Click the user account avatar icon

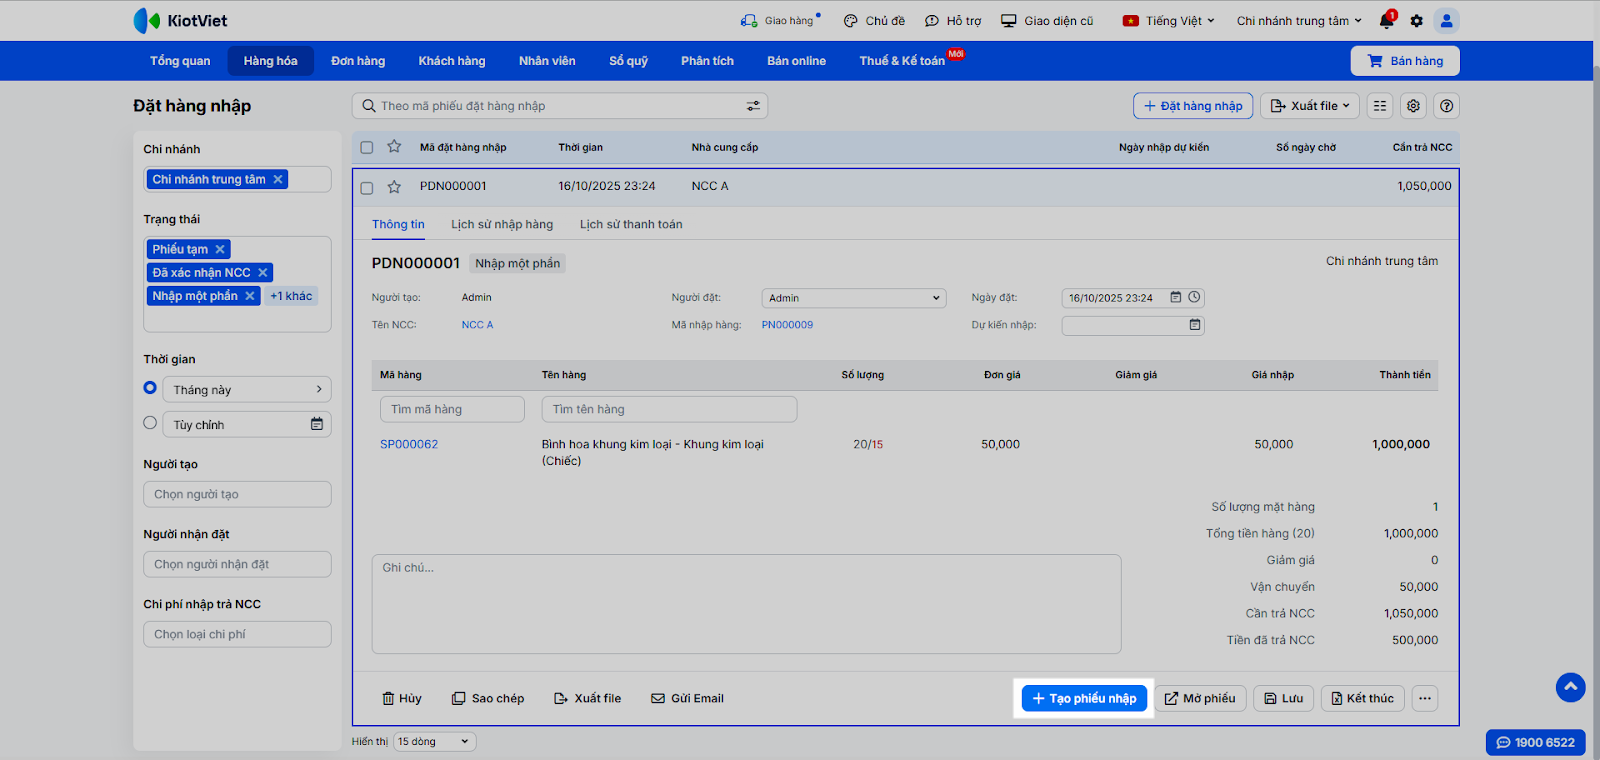tap(1446, 21)
